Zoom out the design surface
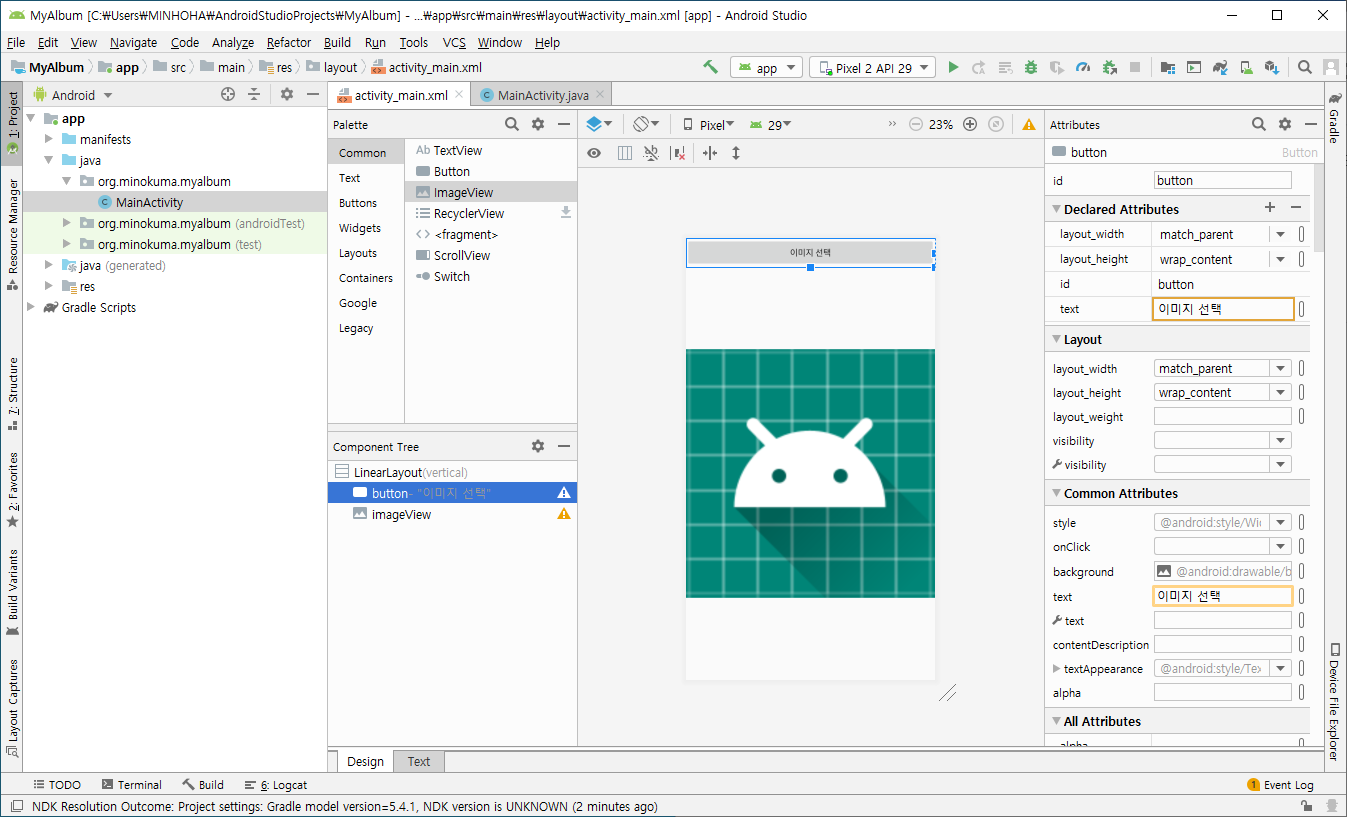Image resolution: width=1347 pixels, height=817 pixels. (916, 124)
